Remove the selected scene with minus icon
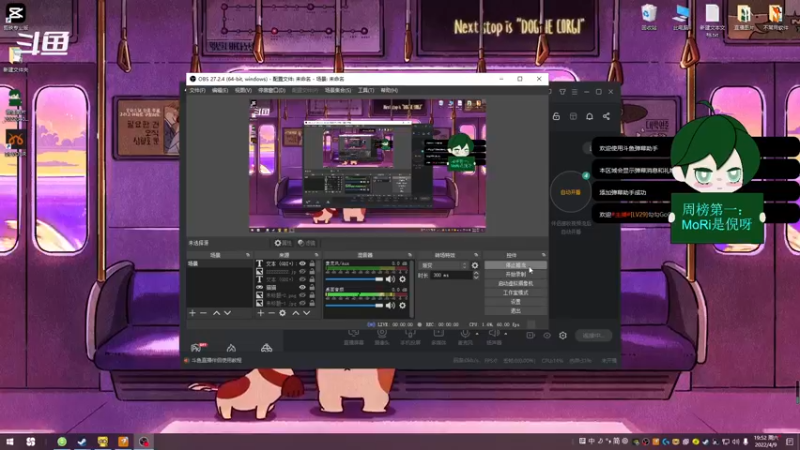Screen dimensions: 800x450 [203, 313]
